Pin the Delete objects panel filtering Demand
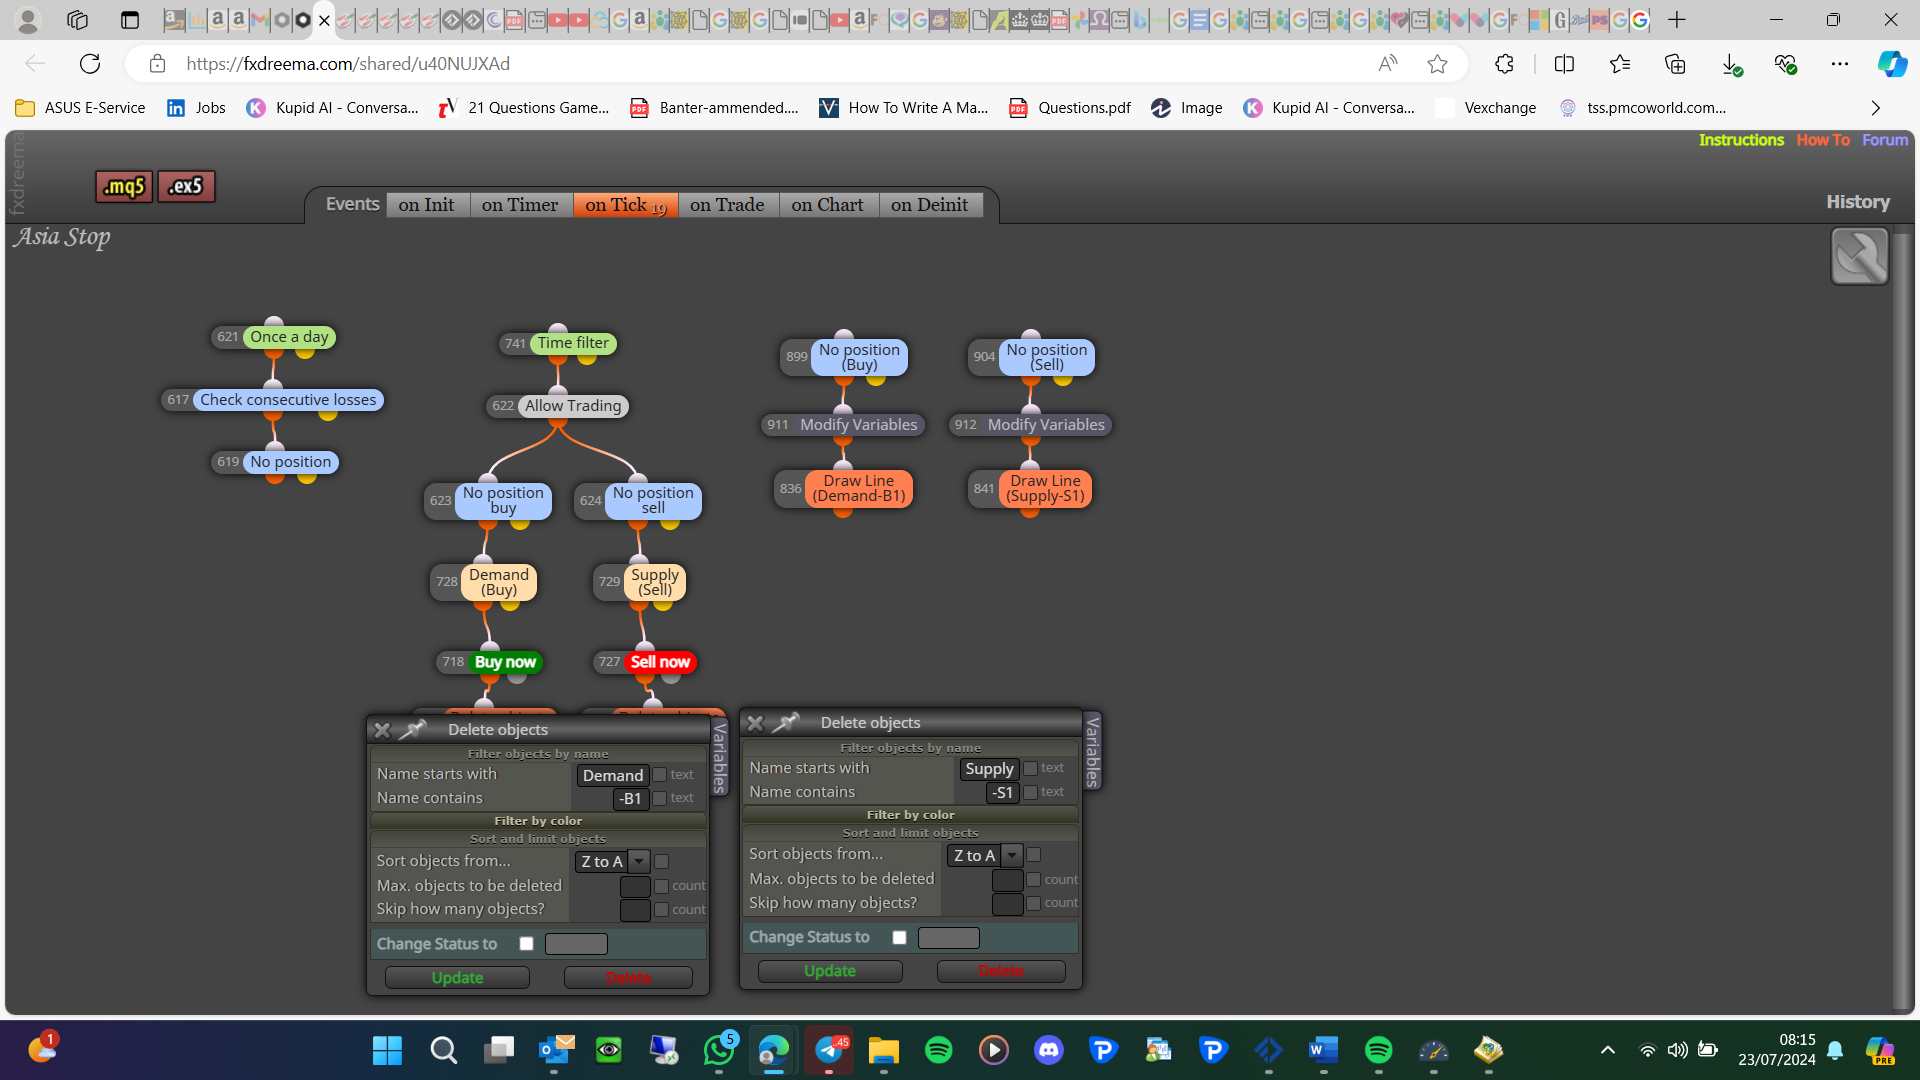 412,730
